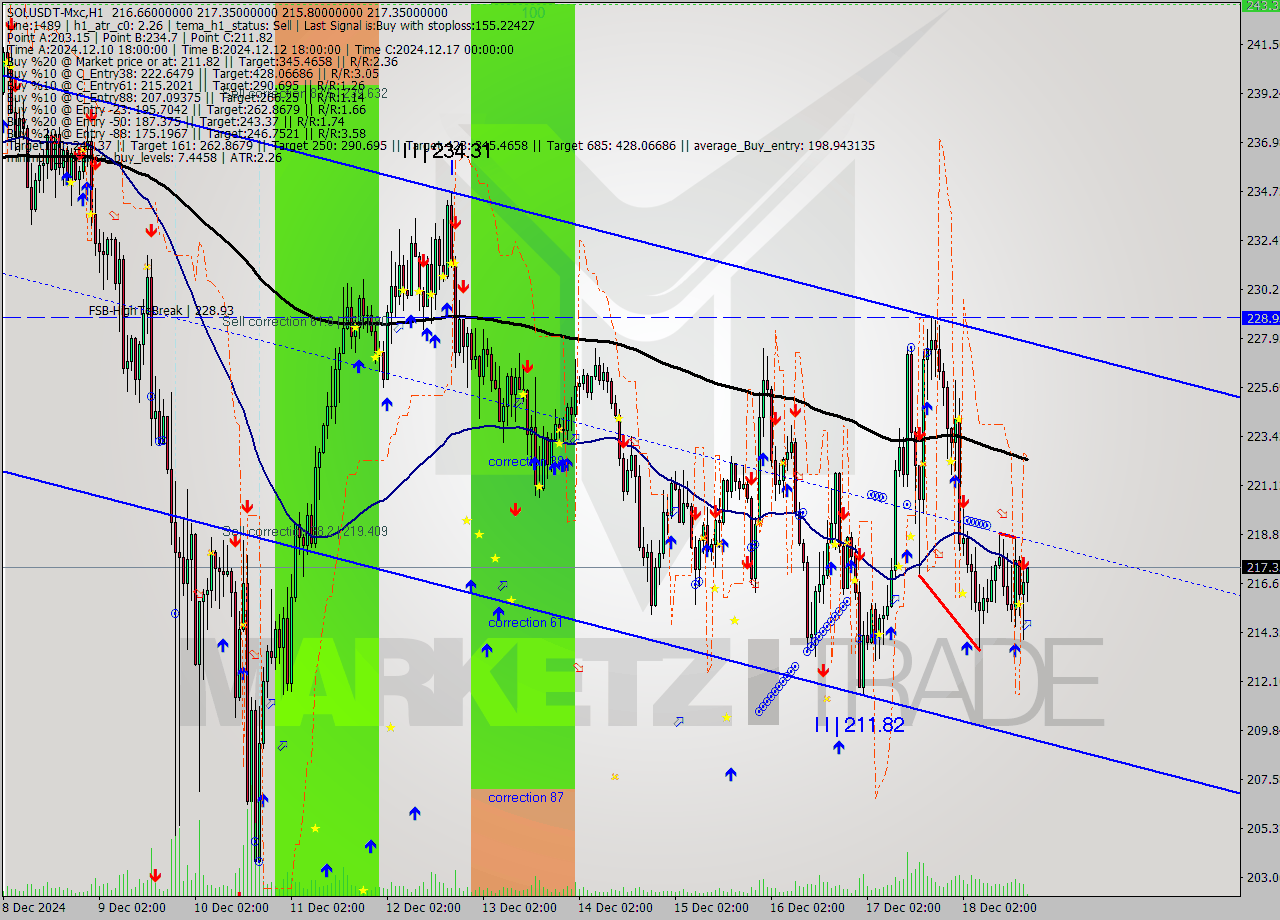
Task: Click the '15 Dec 02:00' time label
Action: (x=711, y=908)
